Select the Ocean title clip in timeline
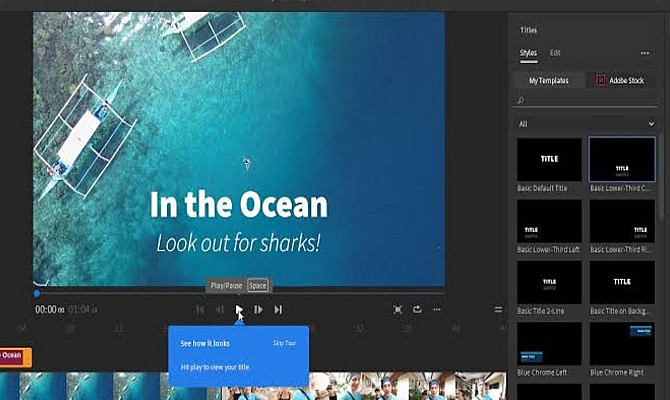 [x=15, y=357]
